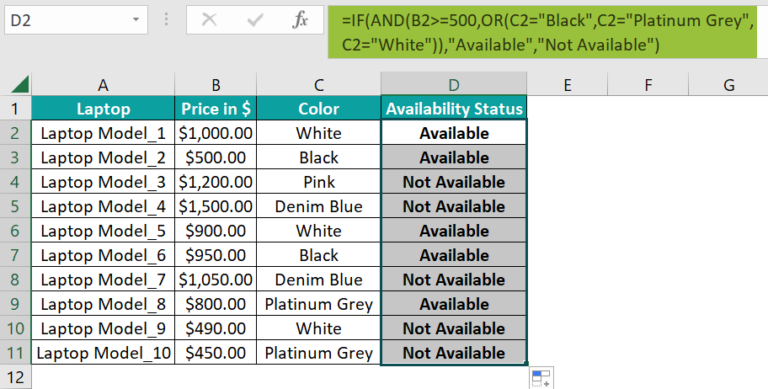Screen dimensions: 768x389
Task: Click the $950.00 price cell
Action: (216, 255)
